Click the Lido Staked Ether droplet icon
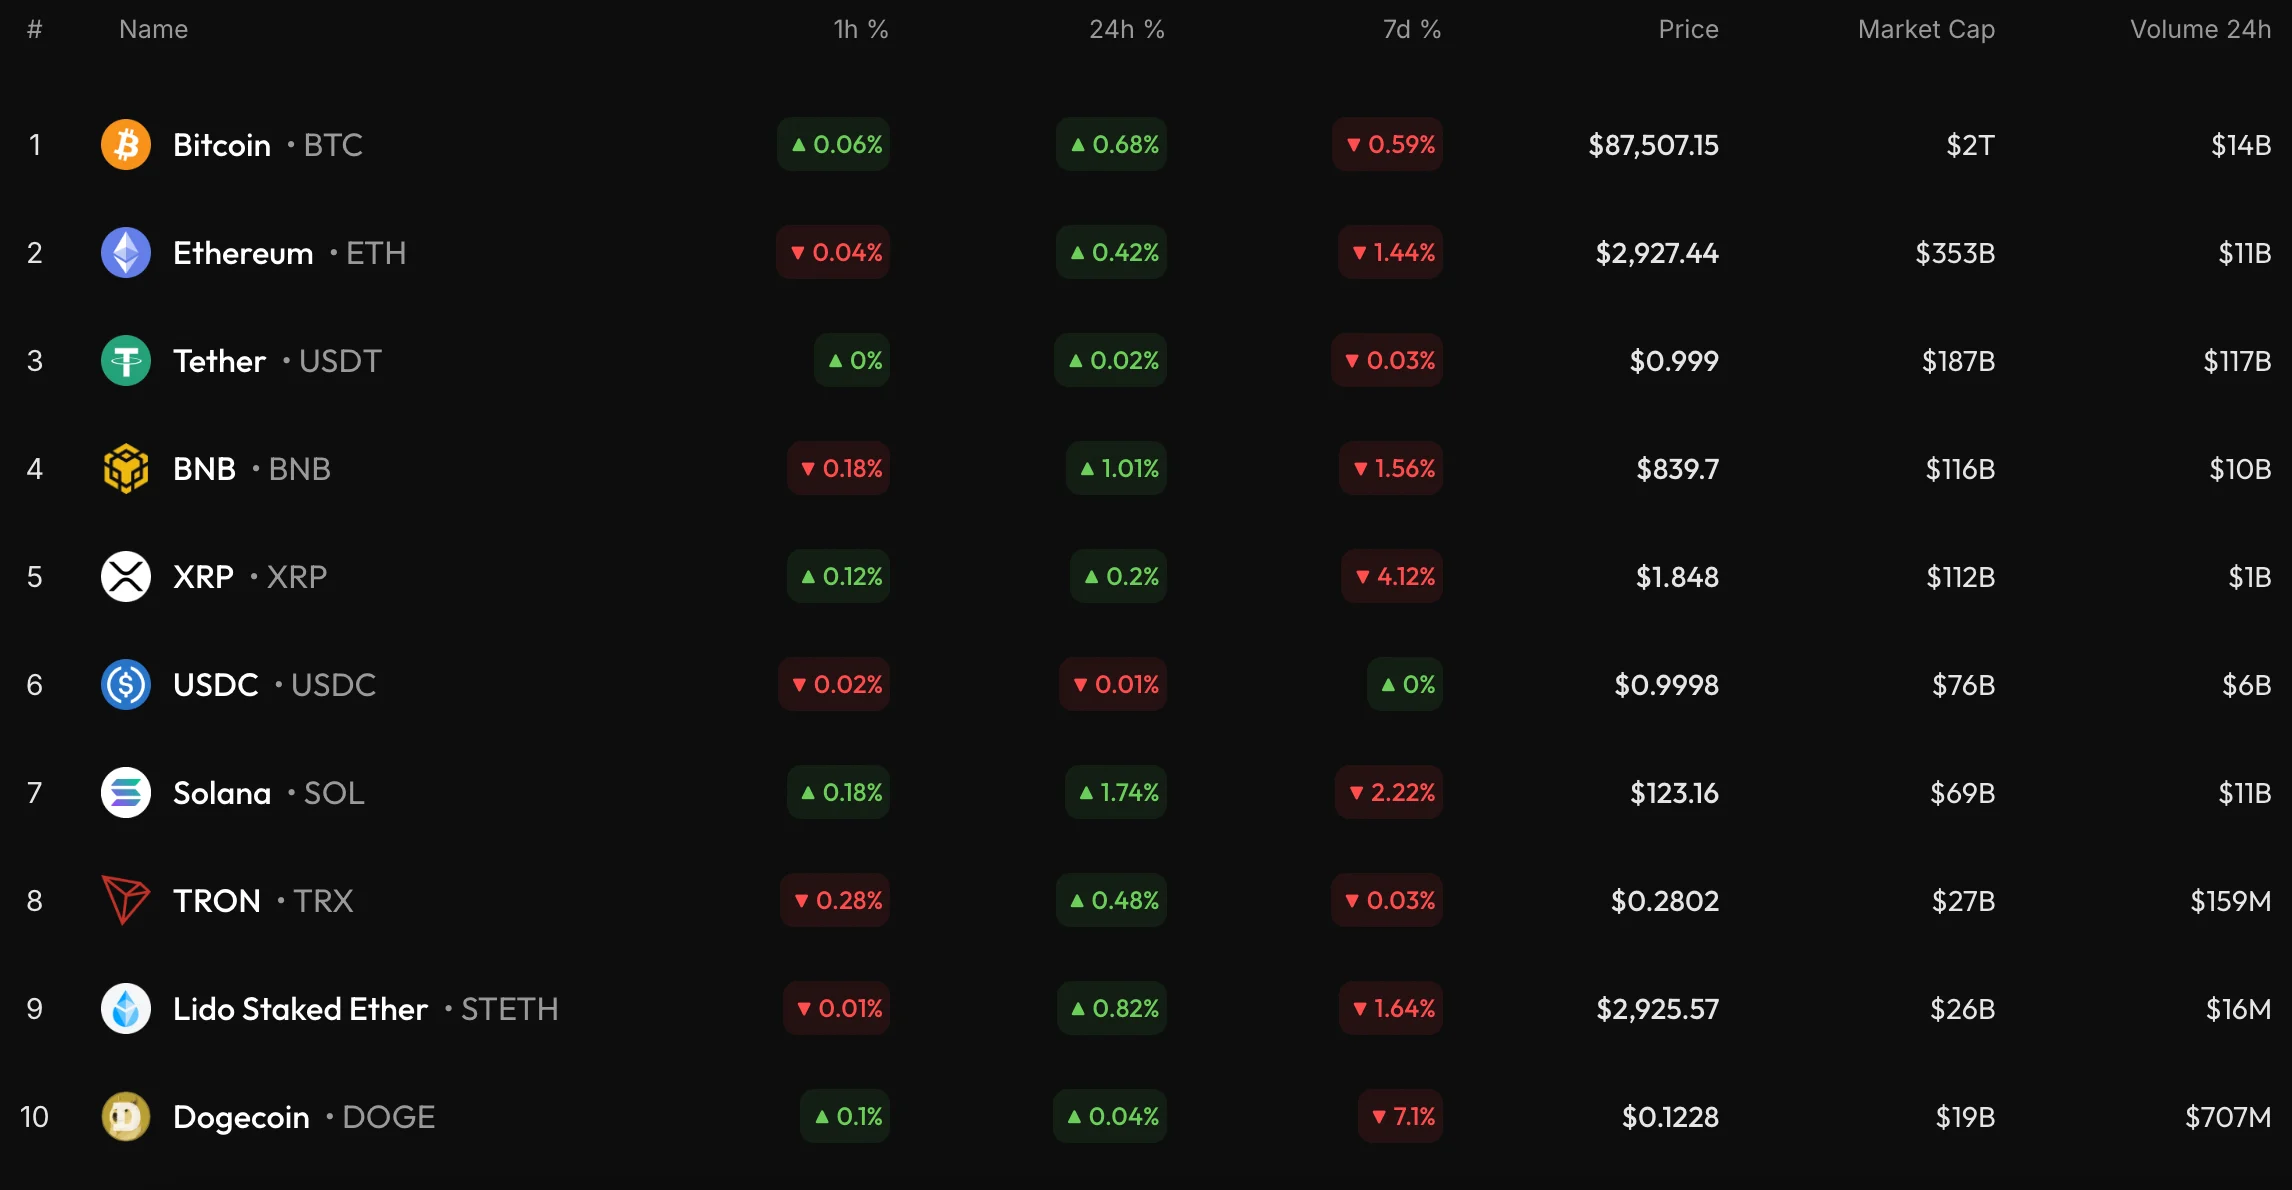Screen dimensions: 2292x1190 coord(126,1008)
